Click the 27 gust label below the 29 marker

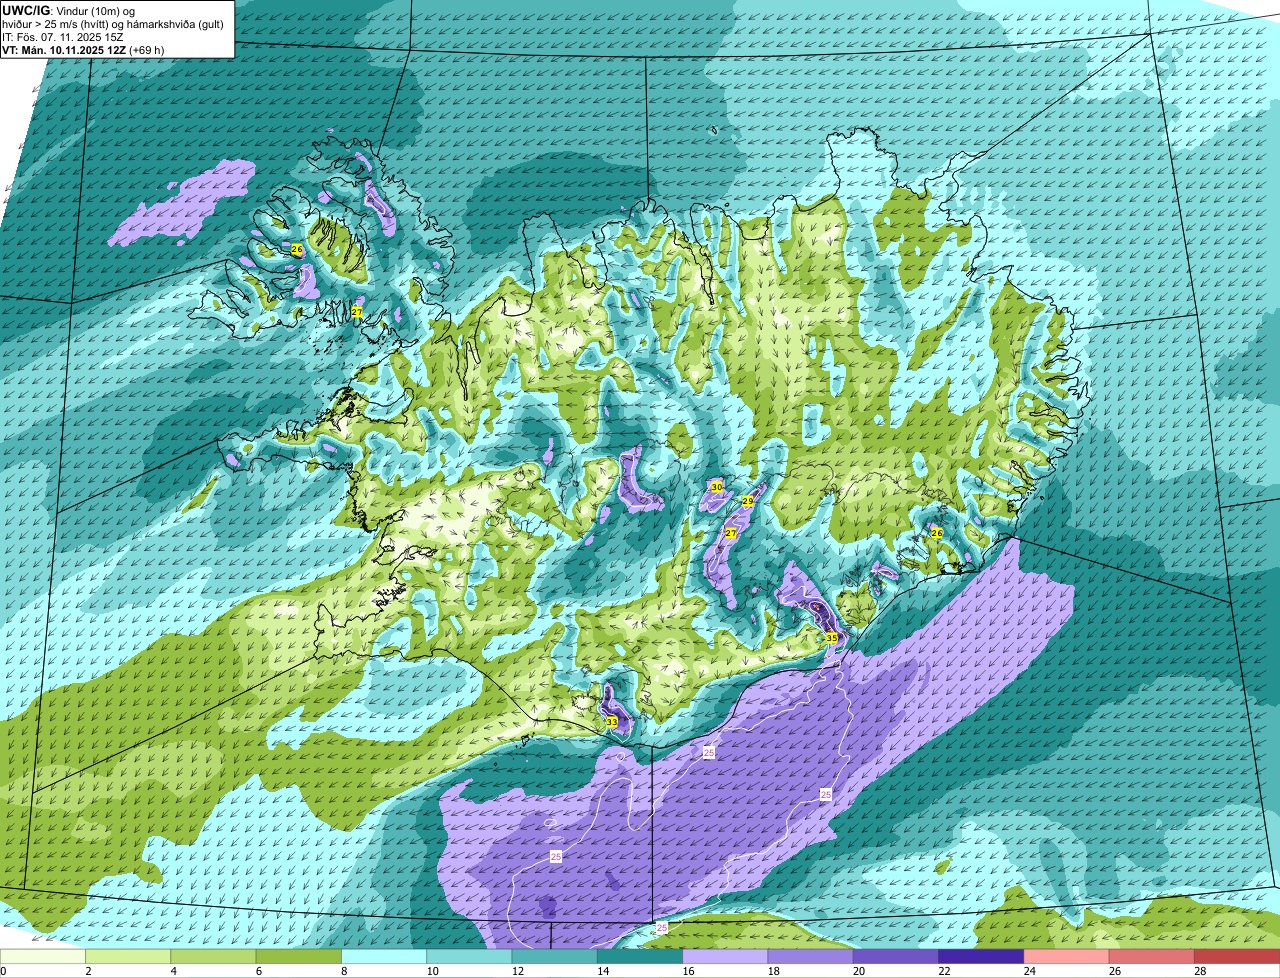tap(731, 533)
